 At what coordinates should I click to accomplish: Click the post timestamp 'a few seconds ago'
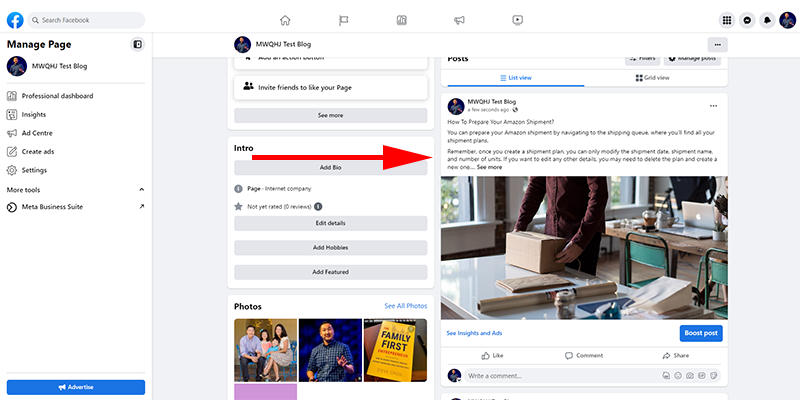point(488,110)
